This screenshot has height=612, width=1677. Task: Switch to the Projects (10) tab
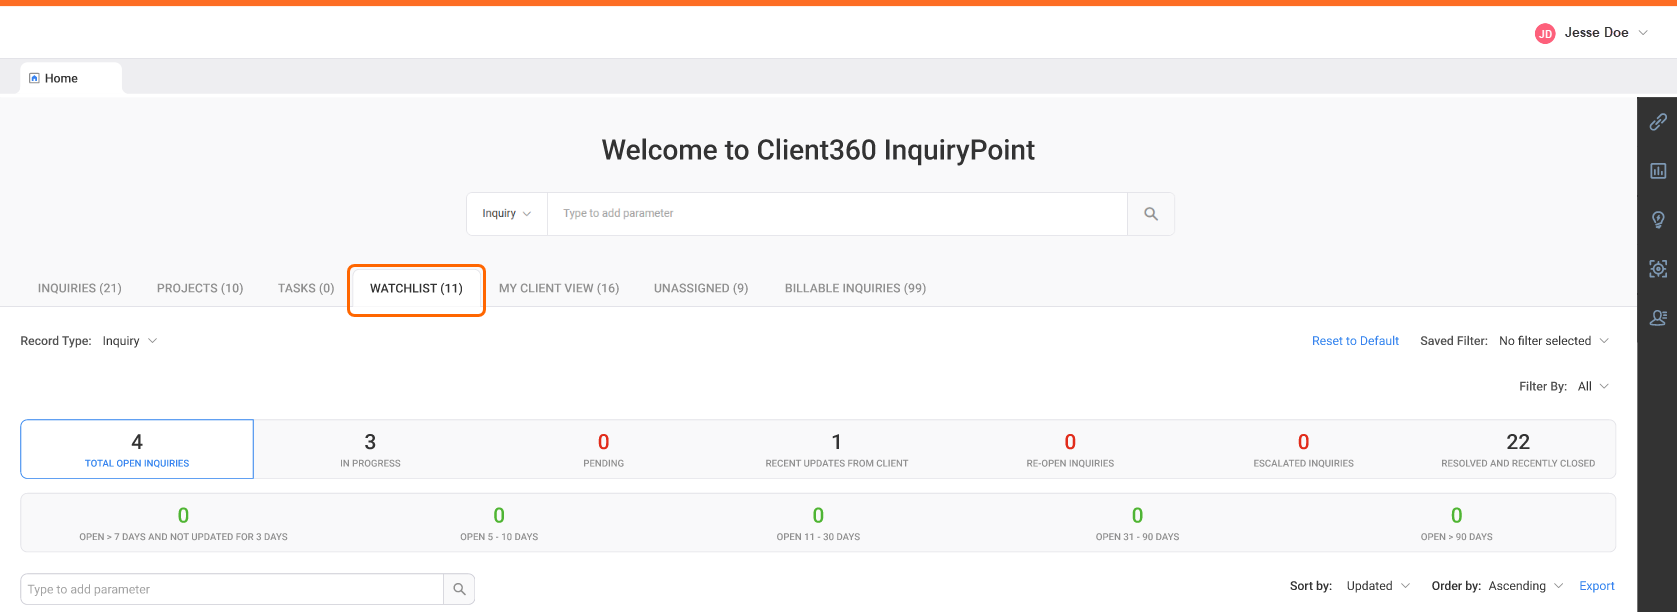pos(200,288)
